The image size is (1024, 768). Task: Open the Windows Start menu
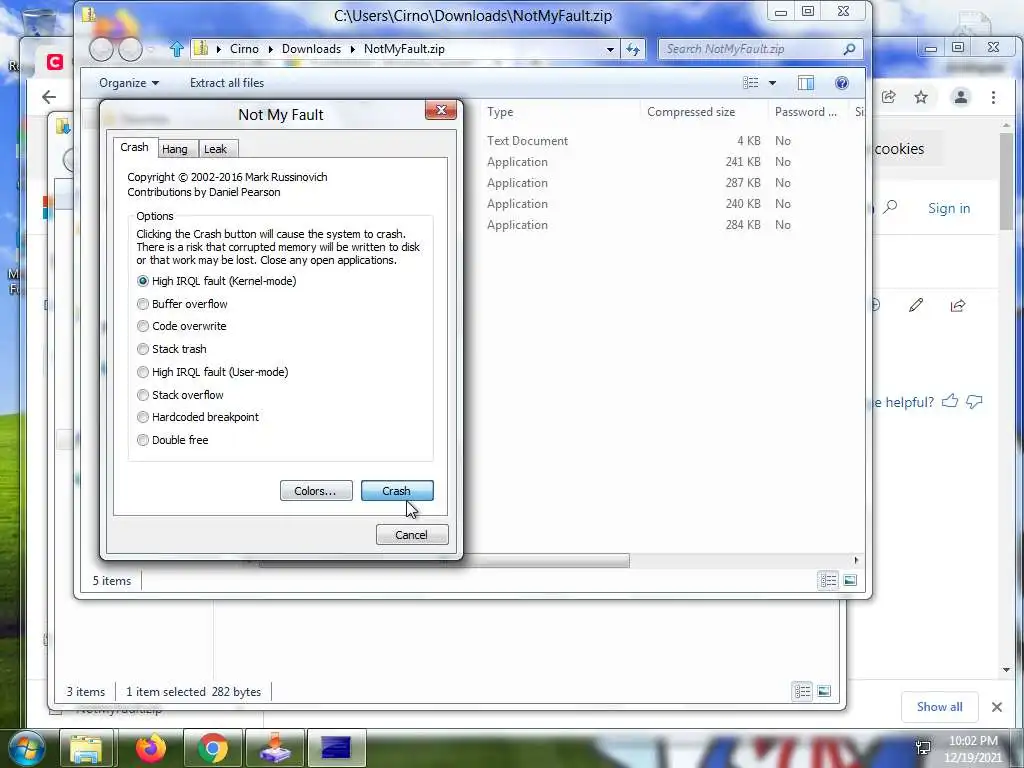pyautogui.click(x=27, y=748)
